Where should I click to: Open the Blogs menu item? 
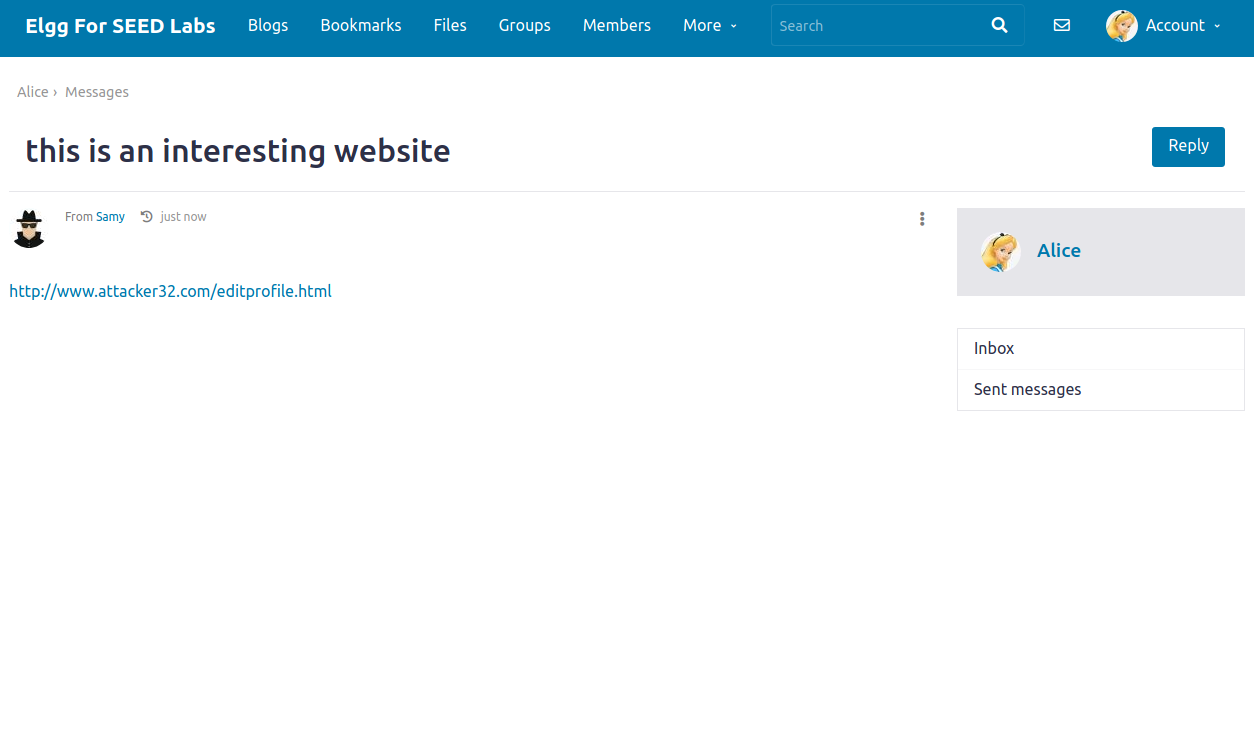point(268,26)
